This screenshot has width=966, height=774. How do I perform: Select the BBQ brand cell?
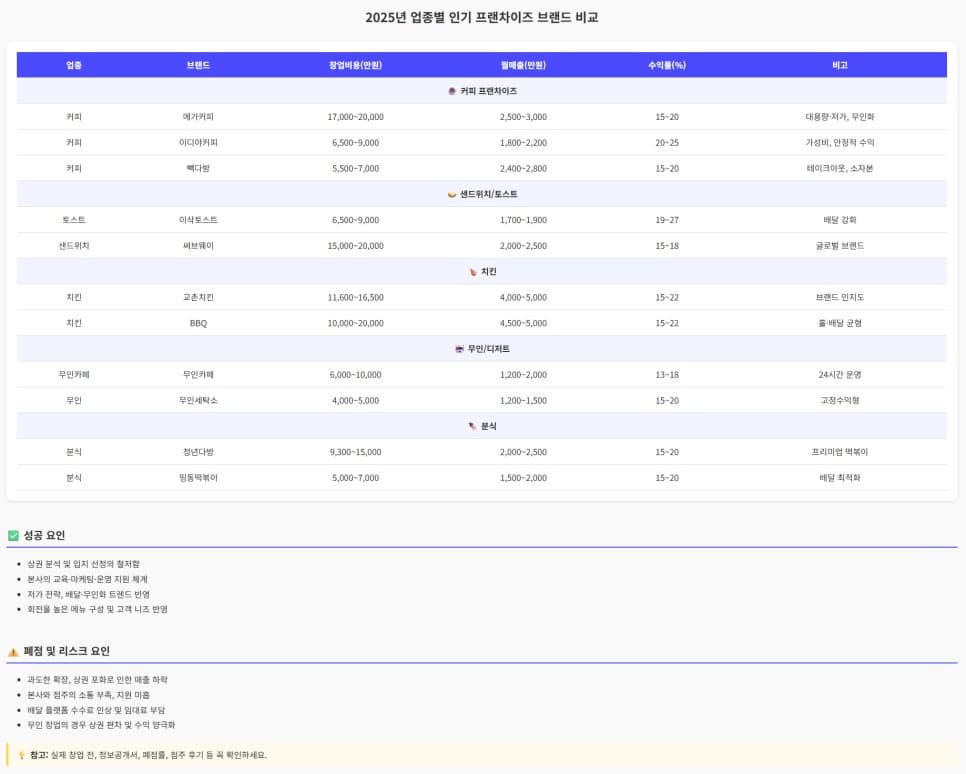[198, 323]
